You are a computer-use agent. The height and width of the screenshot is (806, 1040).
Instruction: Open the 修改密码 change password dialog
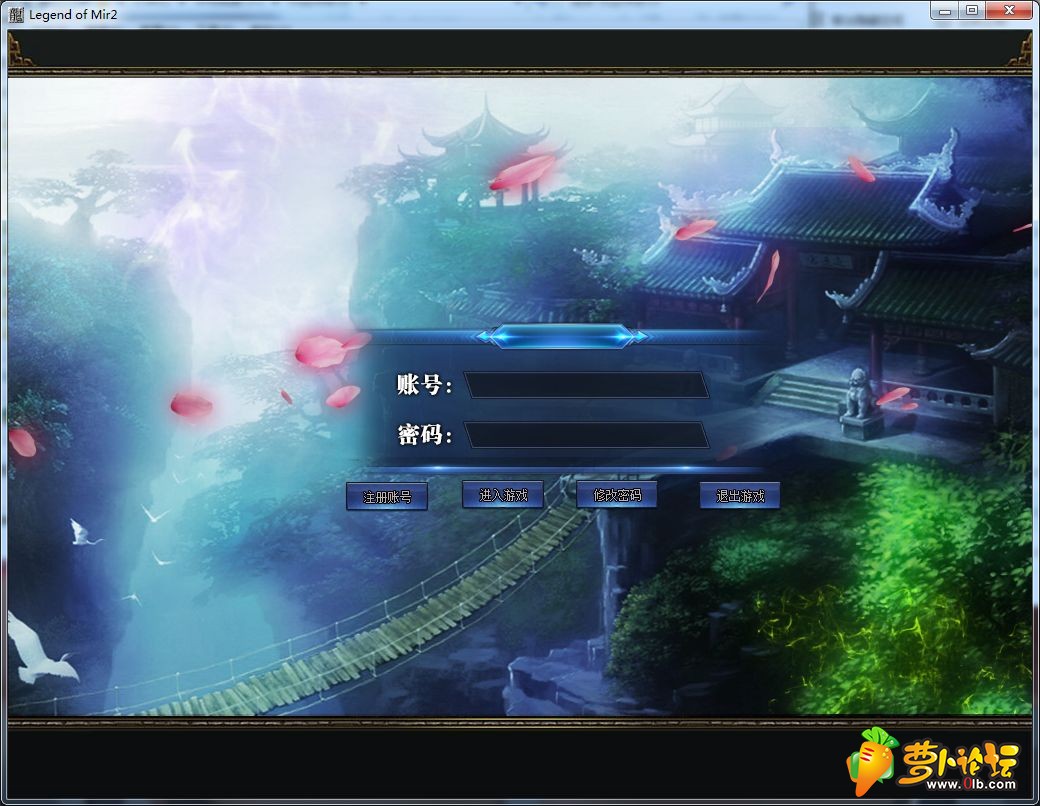(x=617, y=495)
